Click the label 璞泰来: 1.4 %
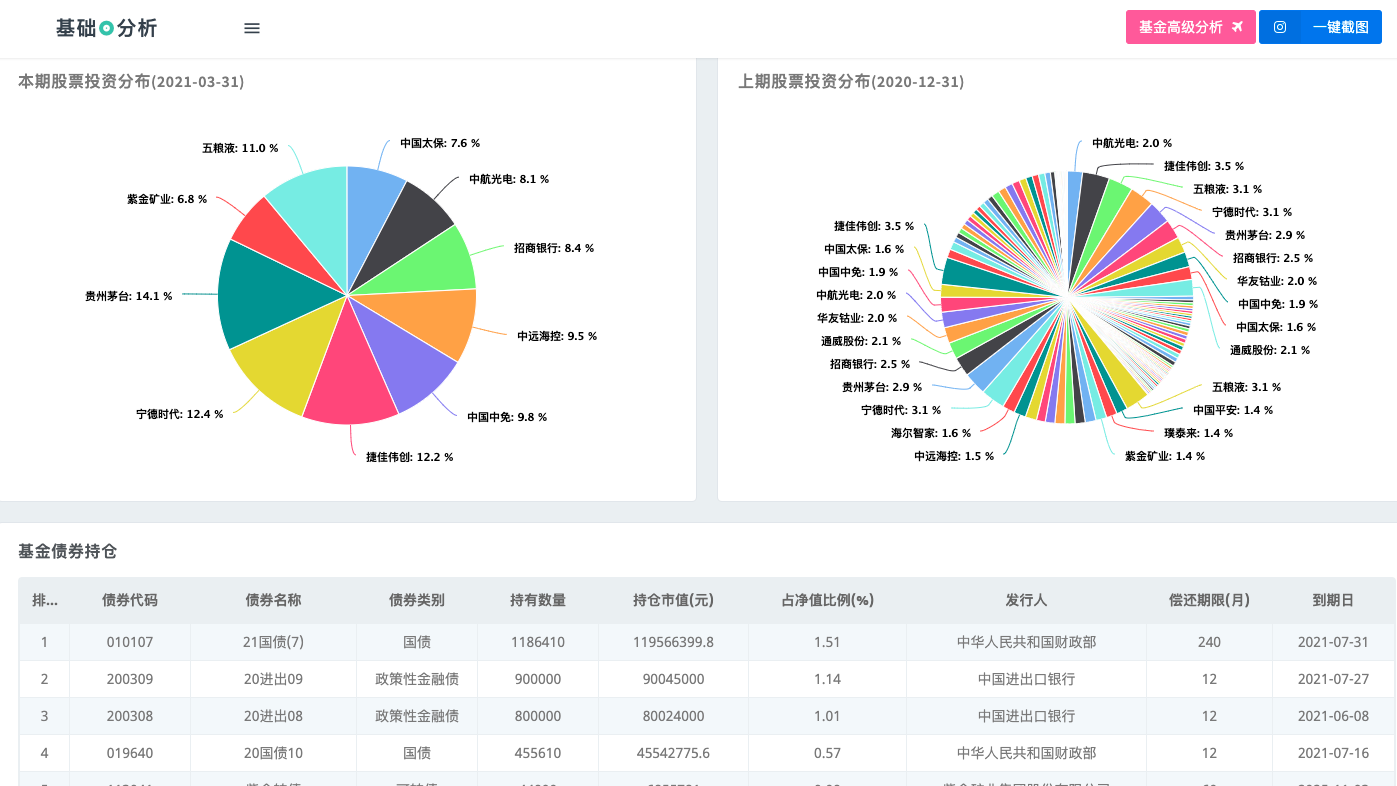 [x=1198, y=433]
